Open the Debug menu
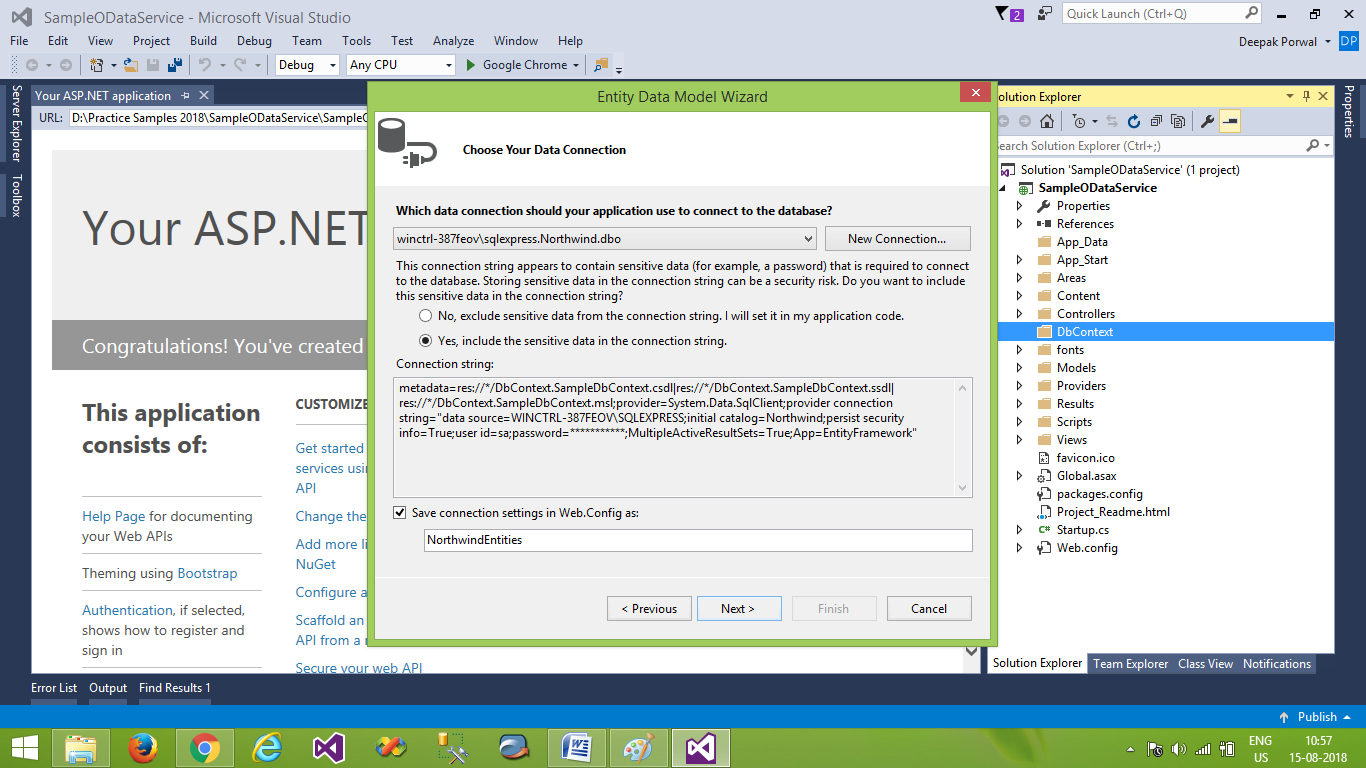The height and width of the screenshot is (768, 1366). [254, 41]
